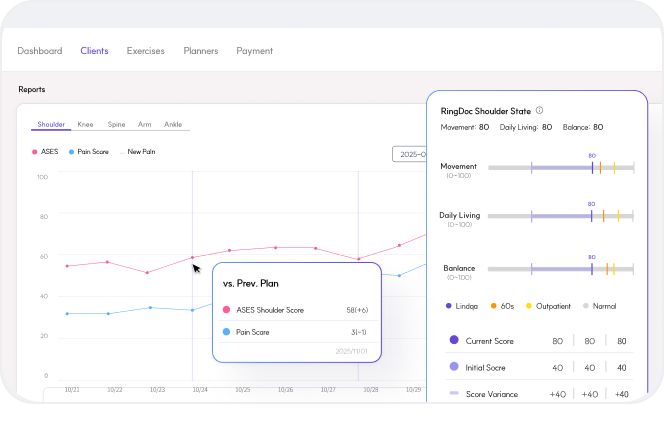Image resolution: width=664 pixels, height=423 pixels.
Task: Toggle the ASES legend series
Action: 45,152
